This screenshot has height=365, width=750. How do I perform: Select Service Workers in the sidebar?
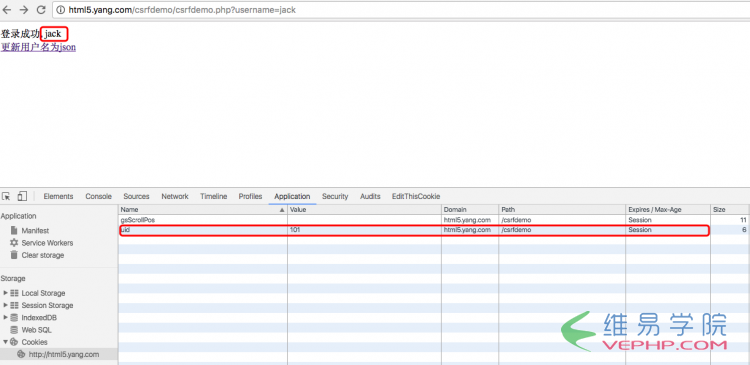pyautogui.click(x=42, y=243)
